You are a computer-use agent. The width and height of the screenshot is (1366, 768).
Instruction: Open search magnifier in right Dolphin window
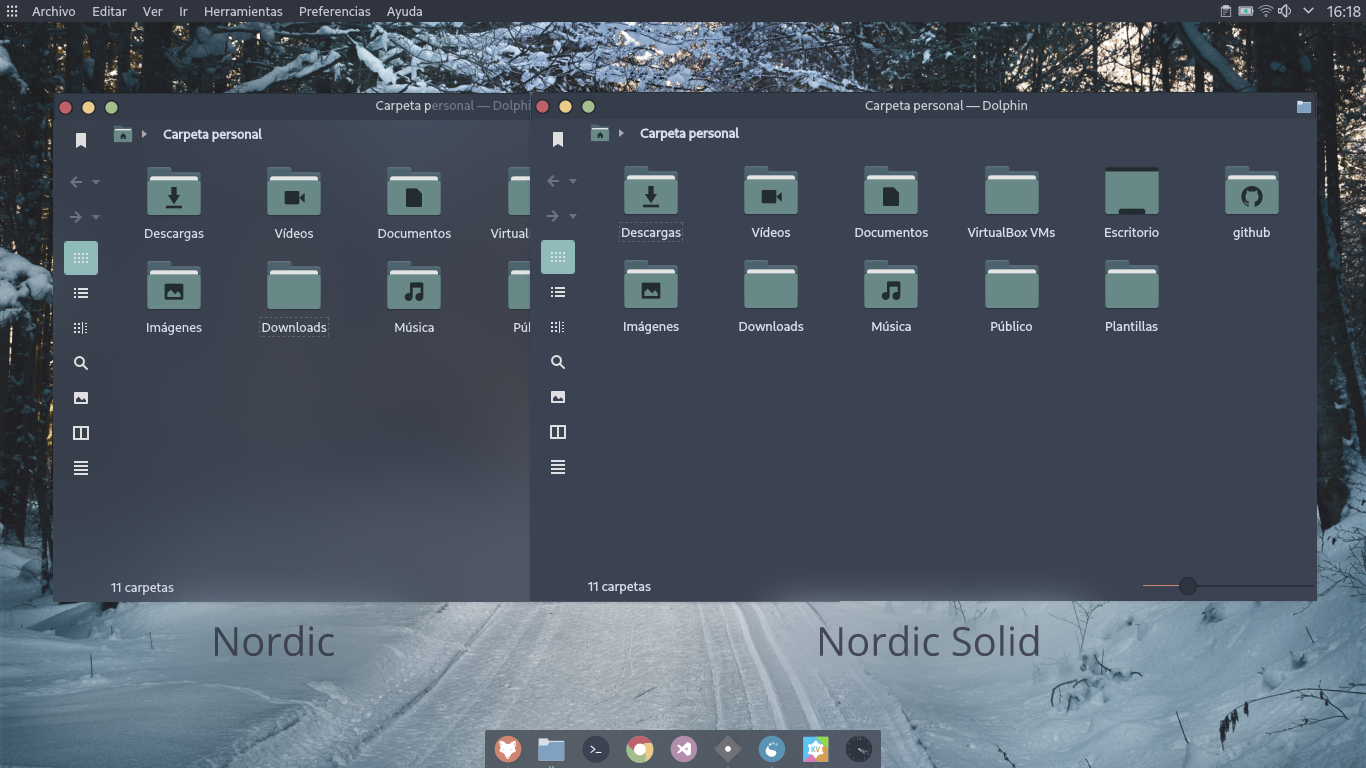click(x=558, y=362)
